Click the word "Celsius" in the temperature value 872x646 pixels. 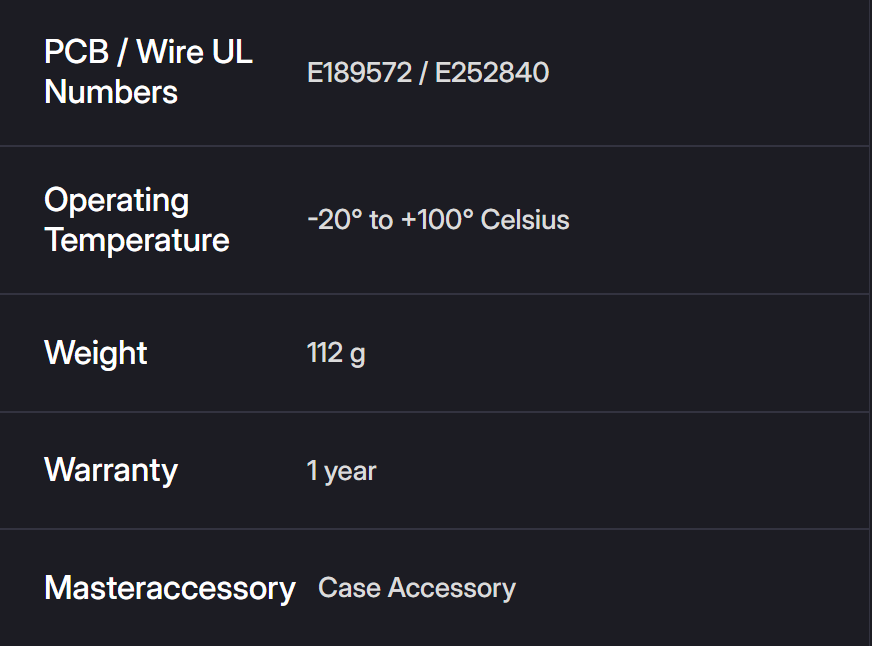(x=525, y=220)
